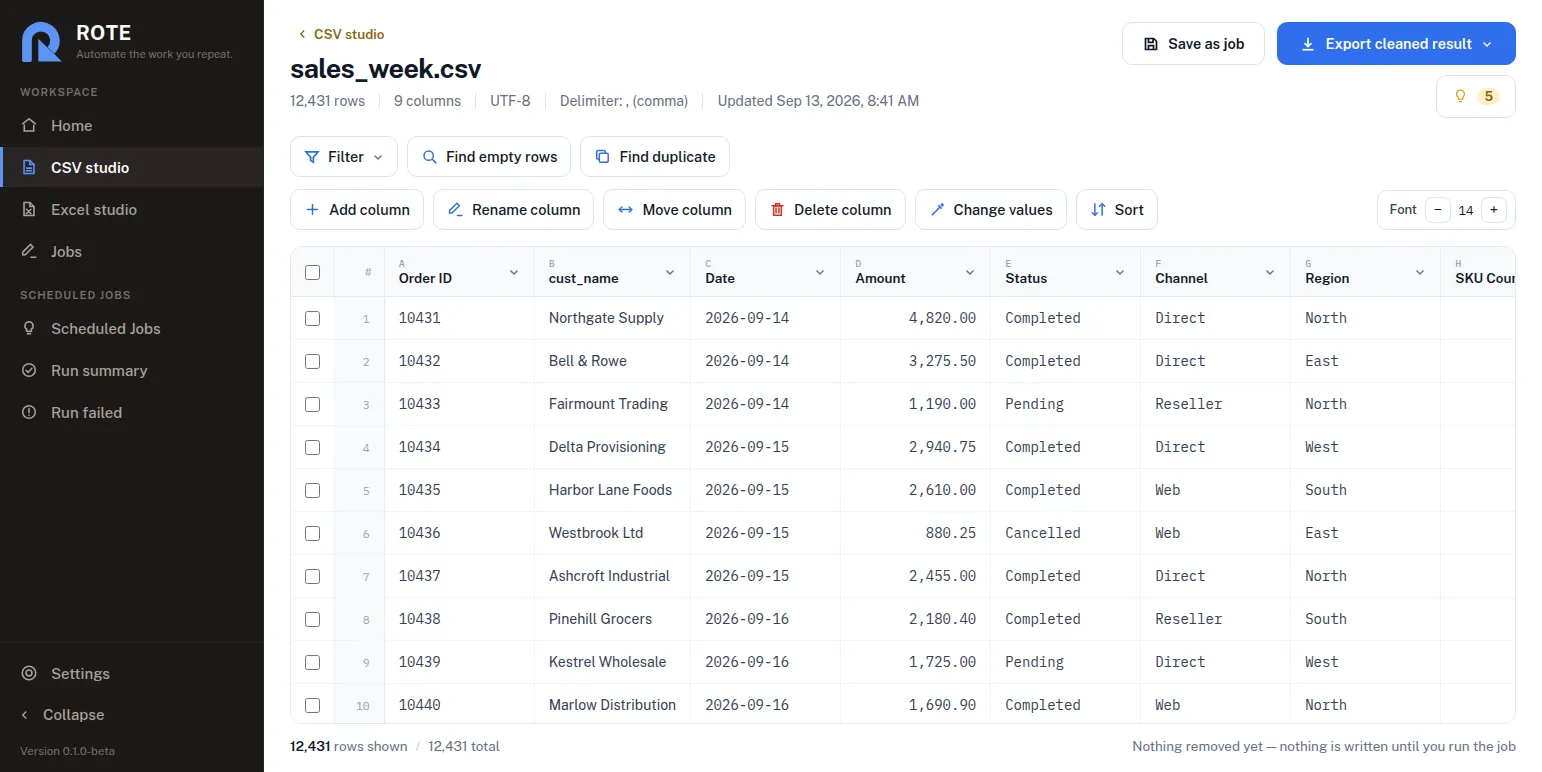Increase font size with plus button
Viewport: 1542px width, 772px height.
1494,210
